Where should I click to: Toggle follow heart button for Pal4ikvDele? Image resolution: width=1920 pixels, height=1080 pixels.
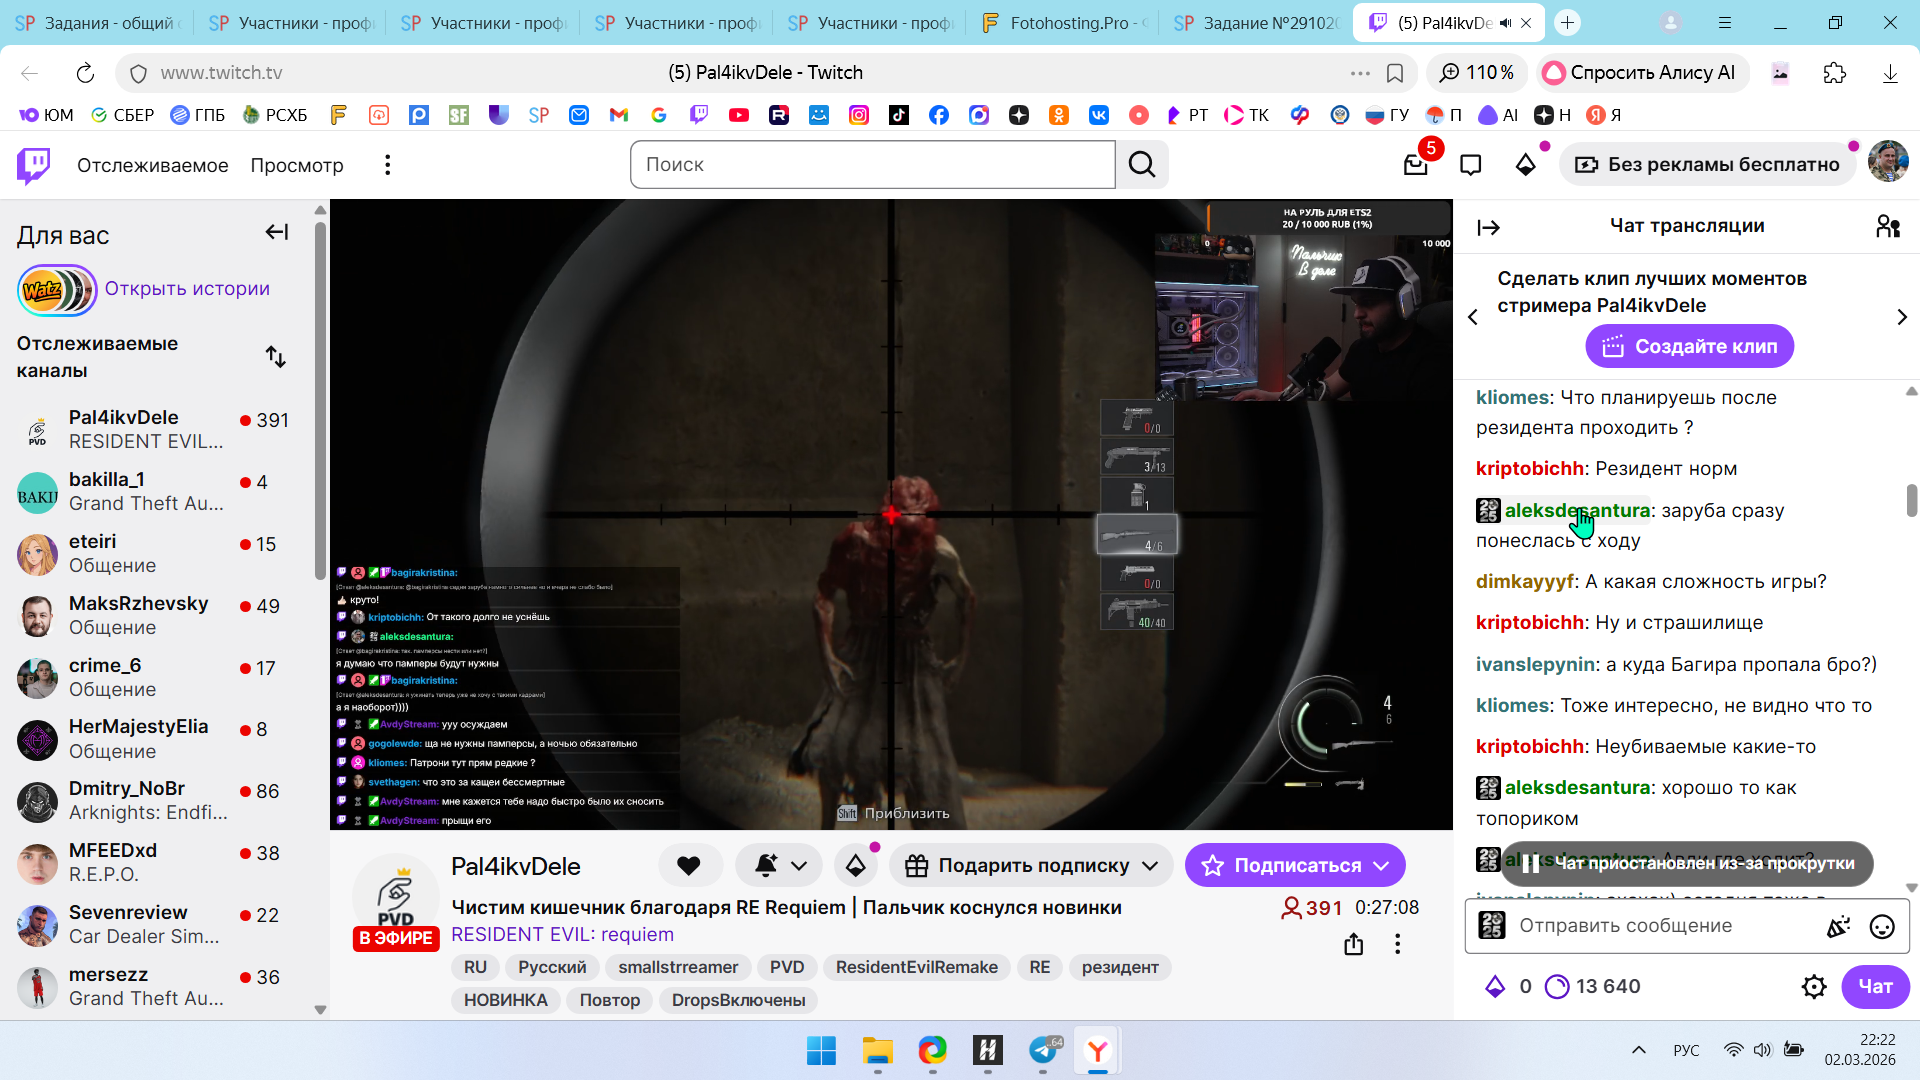689,866
